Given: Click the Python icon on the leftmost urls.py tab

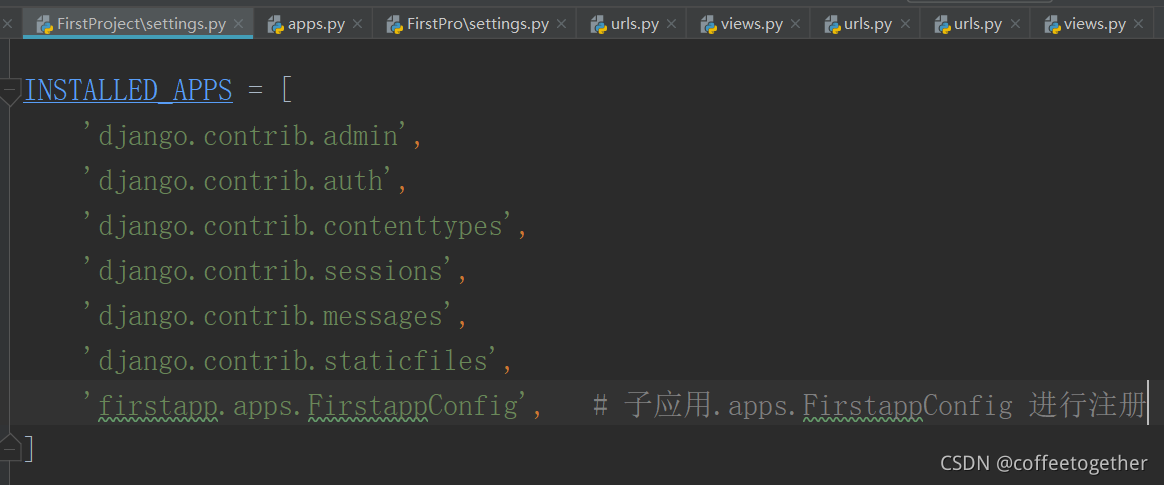Looking at the screenshot, I should coord(598,24).
